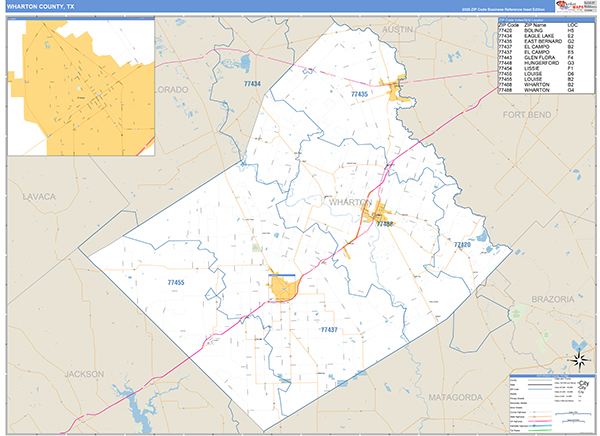Image resolution: width=600 pixels, height=436 pixels.
Task: Open the El Campo inset map thumbnail
Action: pyautogui.click(x=81, y=88)
